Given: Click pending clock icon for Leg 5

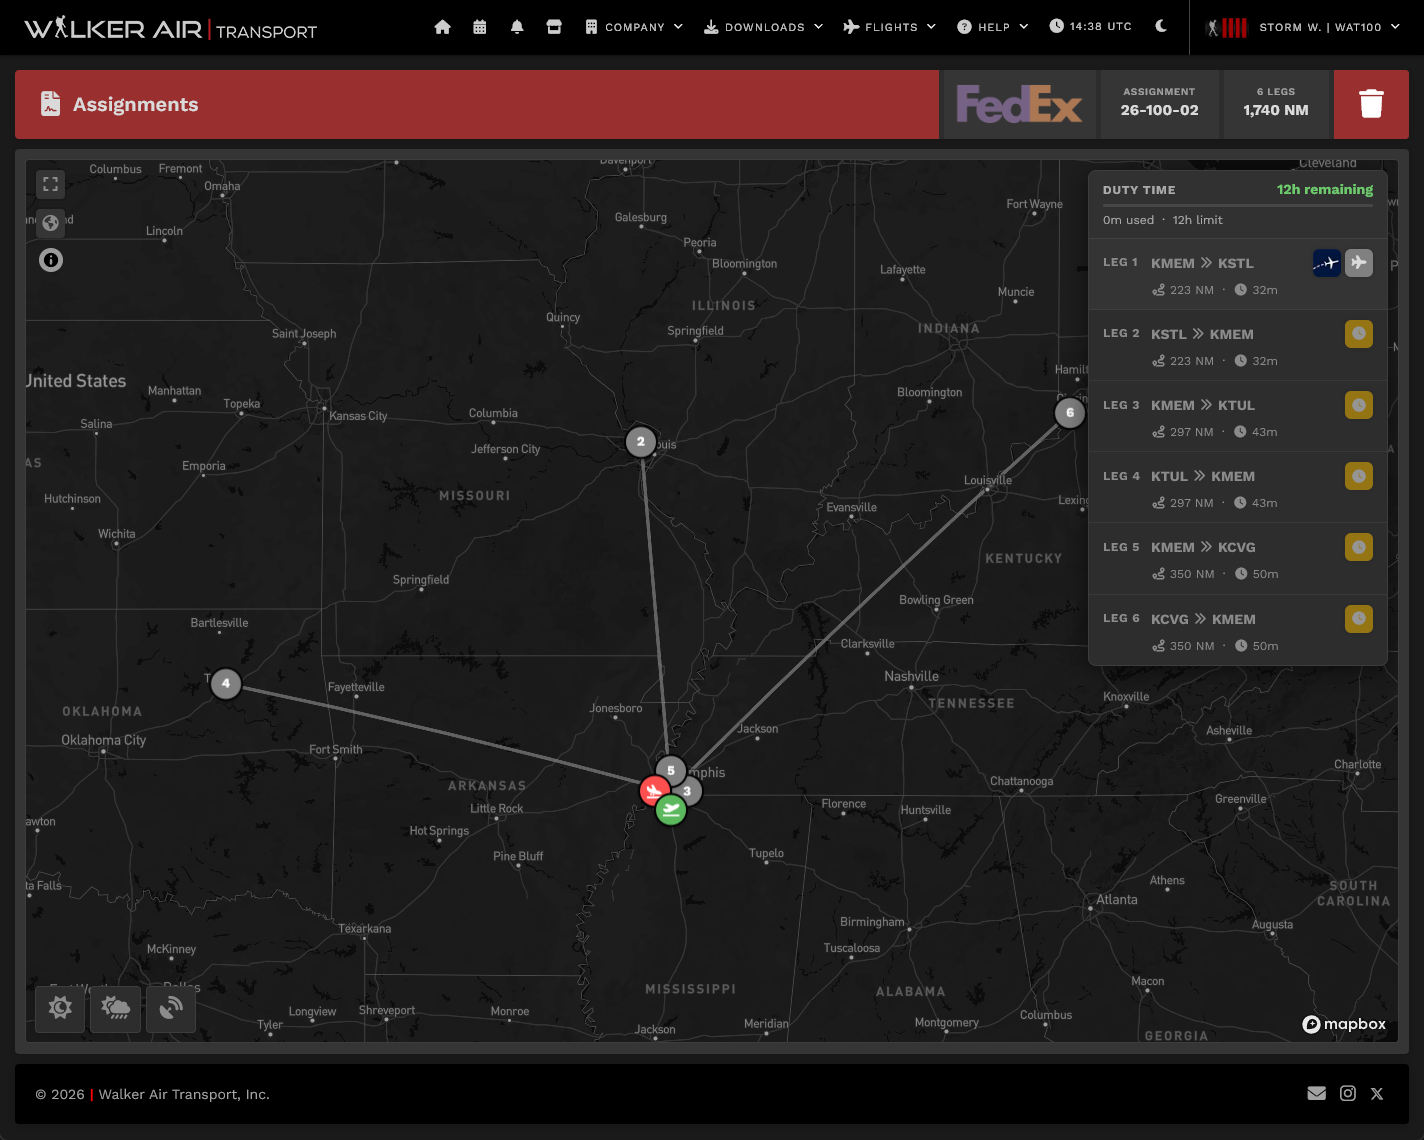Looking at the screenshot, I should [x=1359, y=547].
